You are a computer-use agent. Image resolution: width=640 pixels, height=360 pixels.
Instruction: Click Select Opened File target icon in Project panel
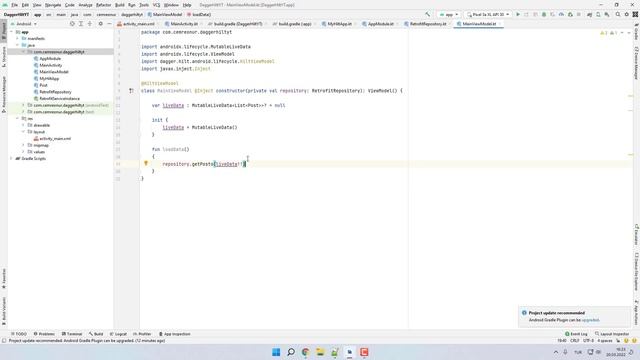[72, 24]
